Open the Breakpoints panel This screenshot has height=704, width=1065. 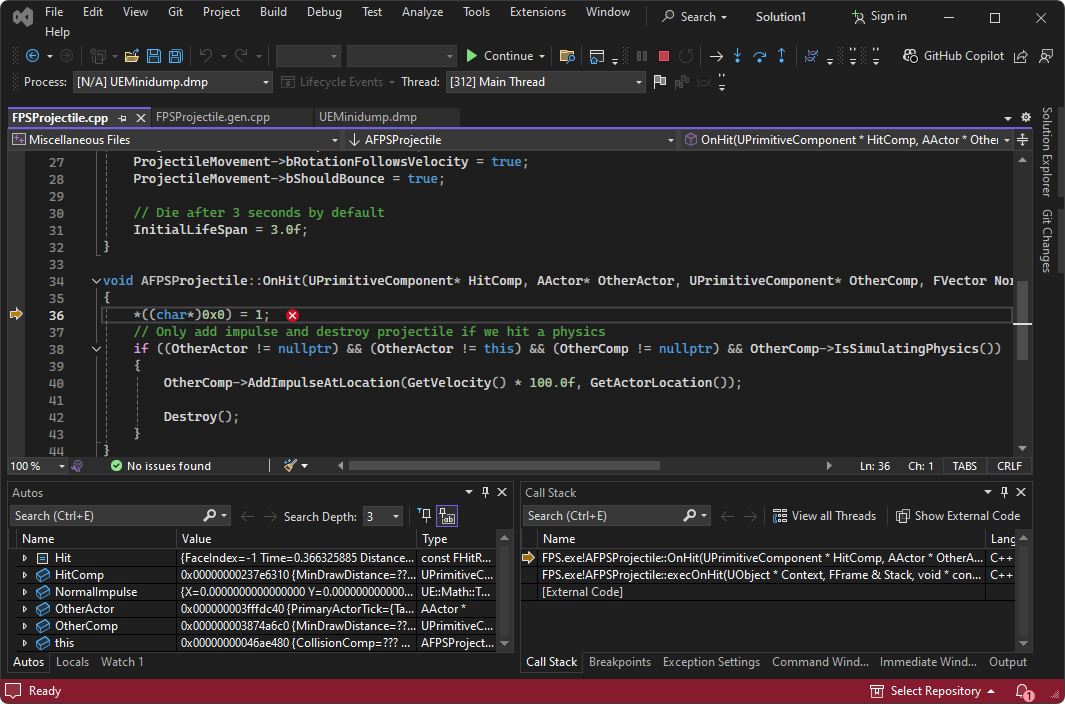[x=622, y=662]
